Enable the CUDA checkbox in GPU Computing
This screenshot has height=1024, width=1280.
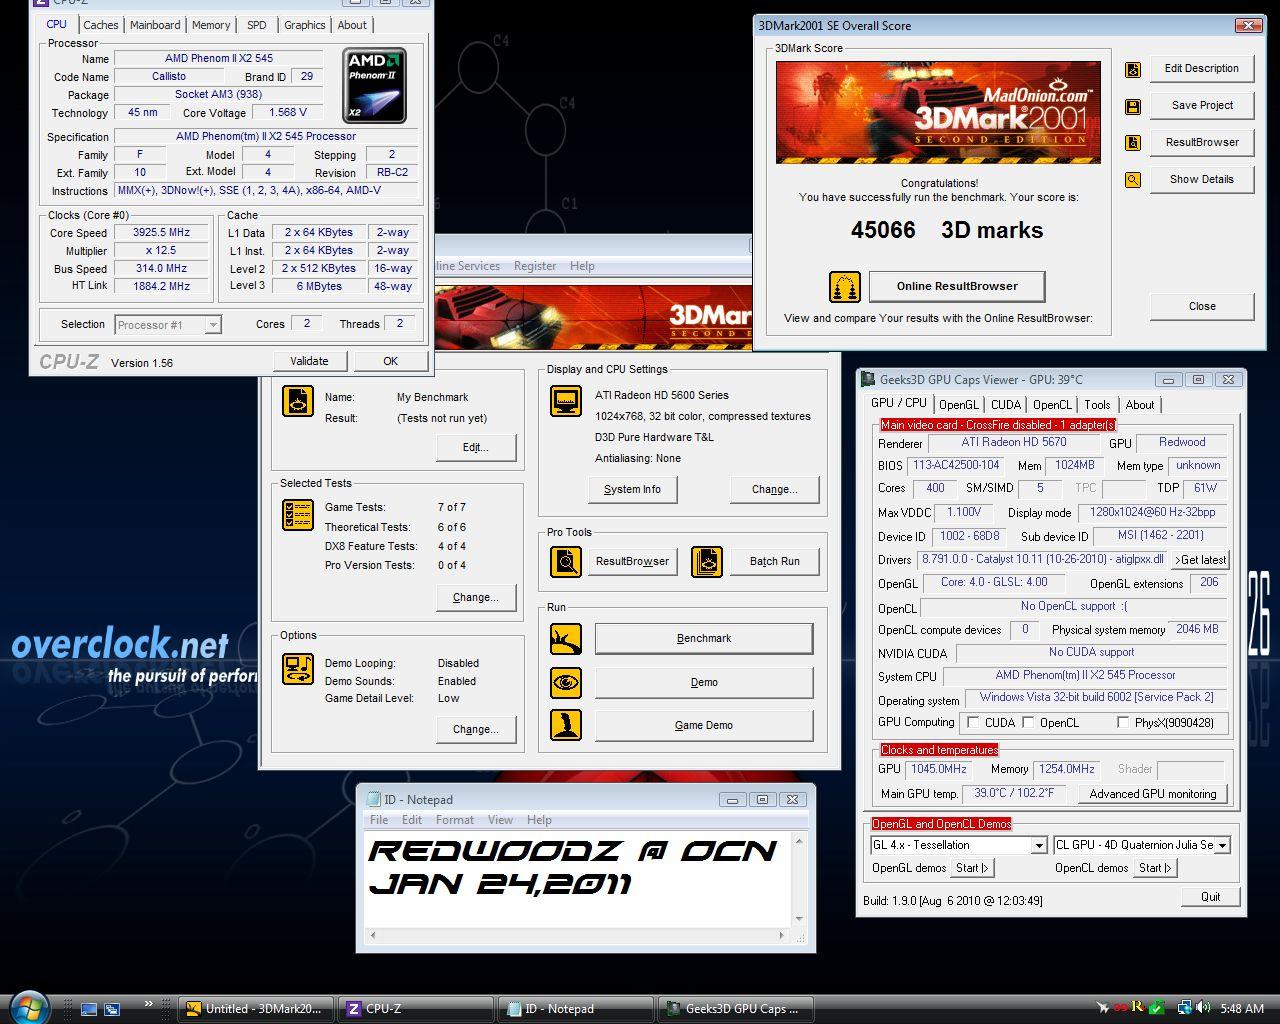point(972,722)
